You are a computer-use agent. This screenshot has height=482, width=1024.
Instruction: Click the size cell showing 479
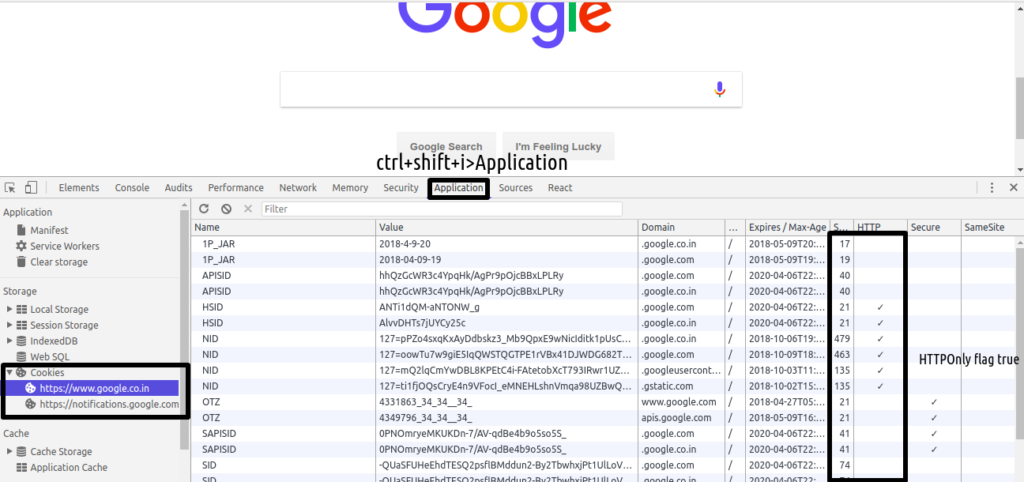pos(842,339)
